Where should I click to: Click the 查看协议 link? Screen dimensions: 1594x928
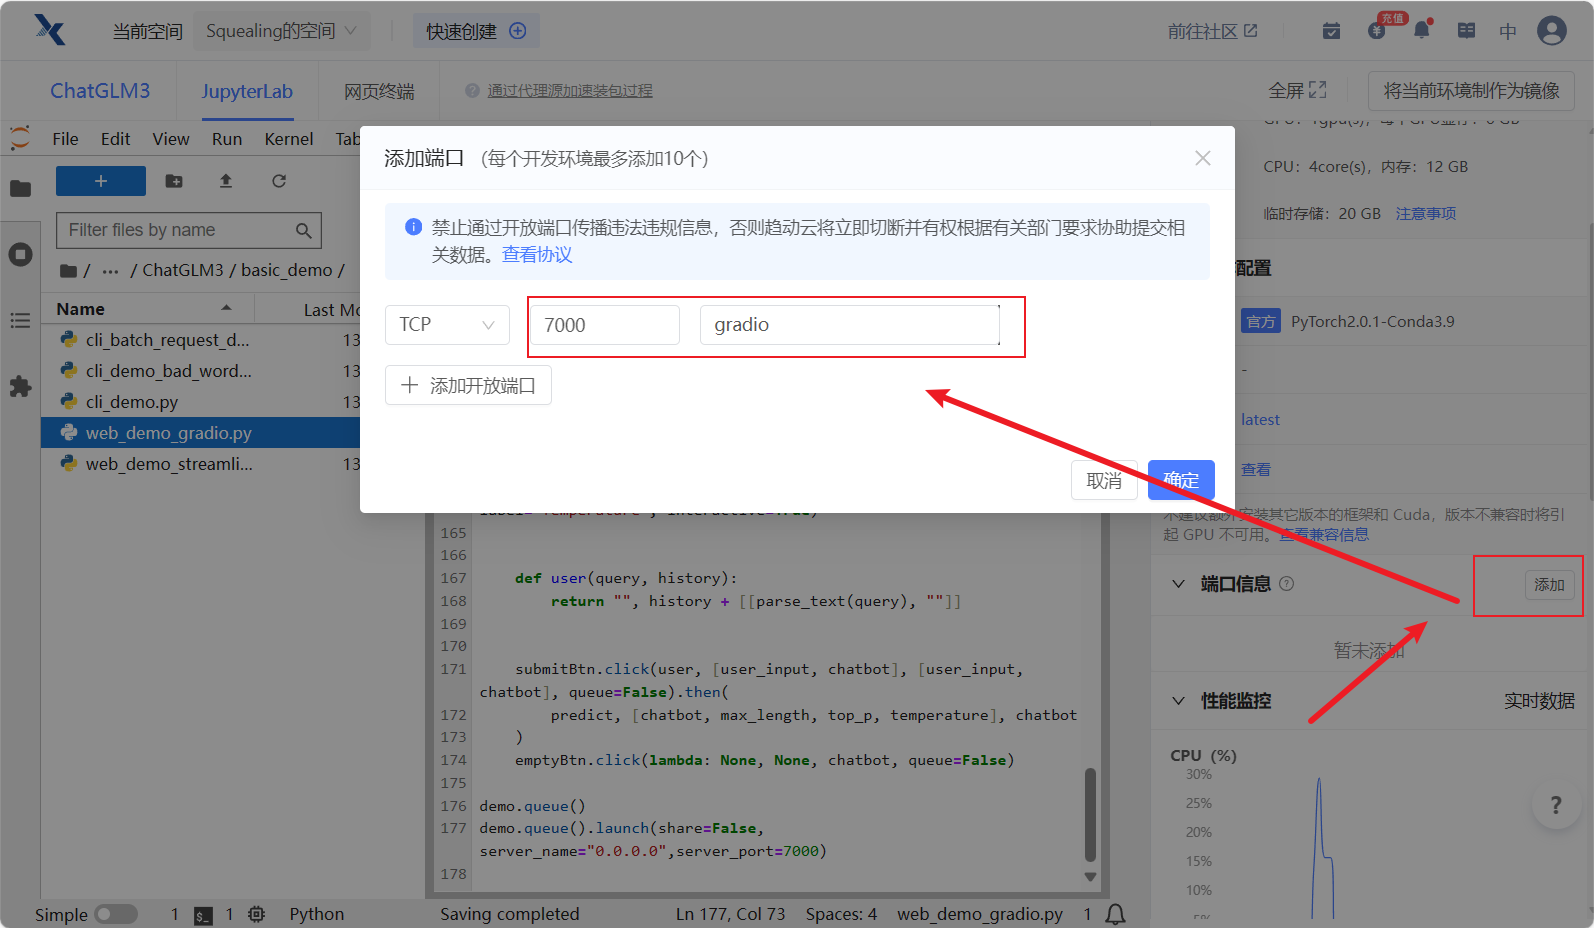pos(537,255)
